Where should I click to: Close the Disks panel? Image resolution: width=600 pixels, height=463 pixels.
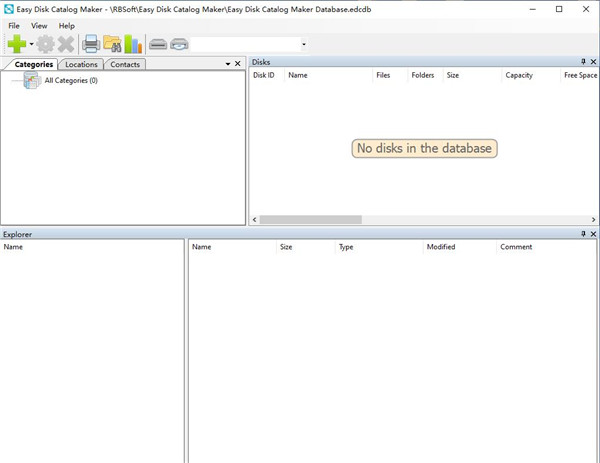tap(593, 62)
